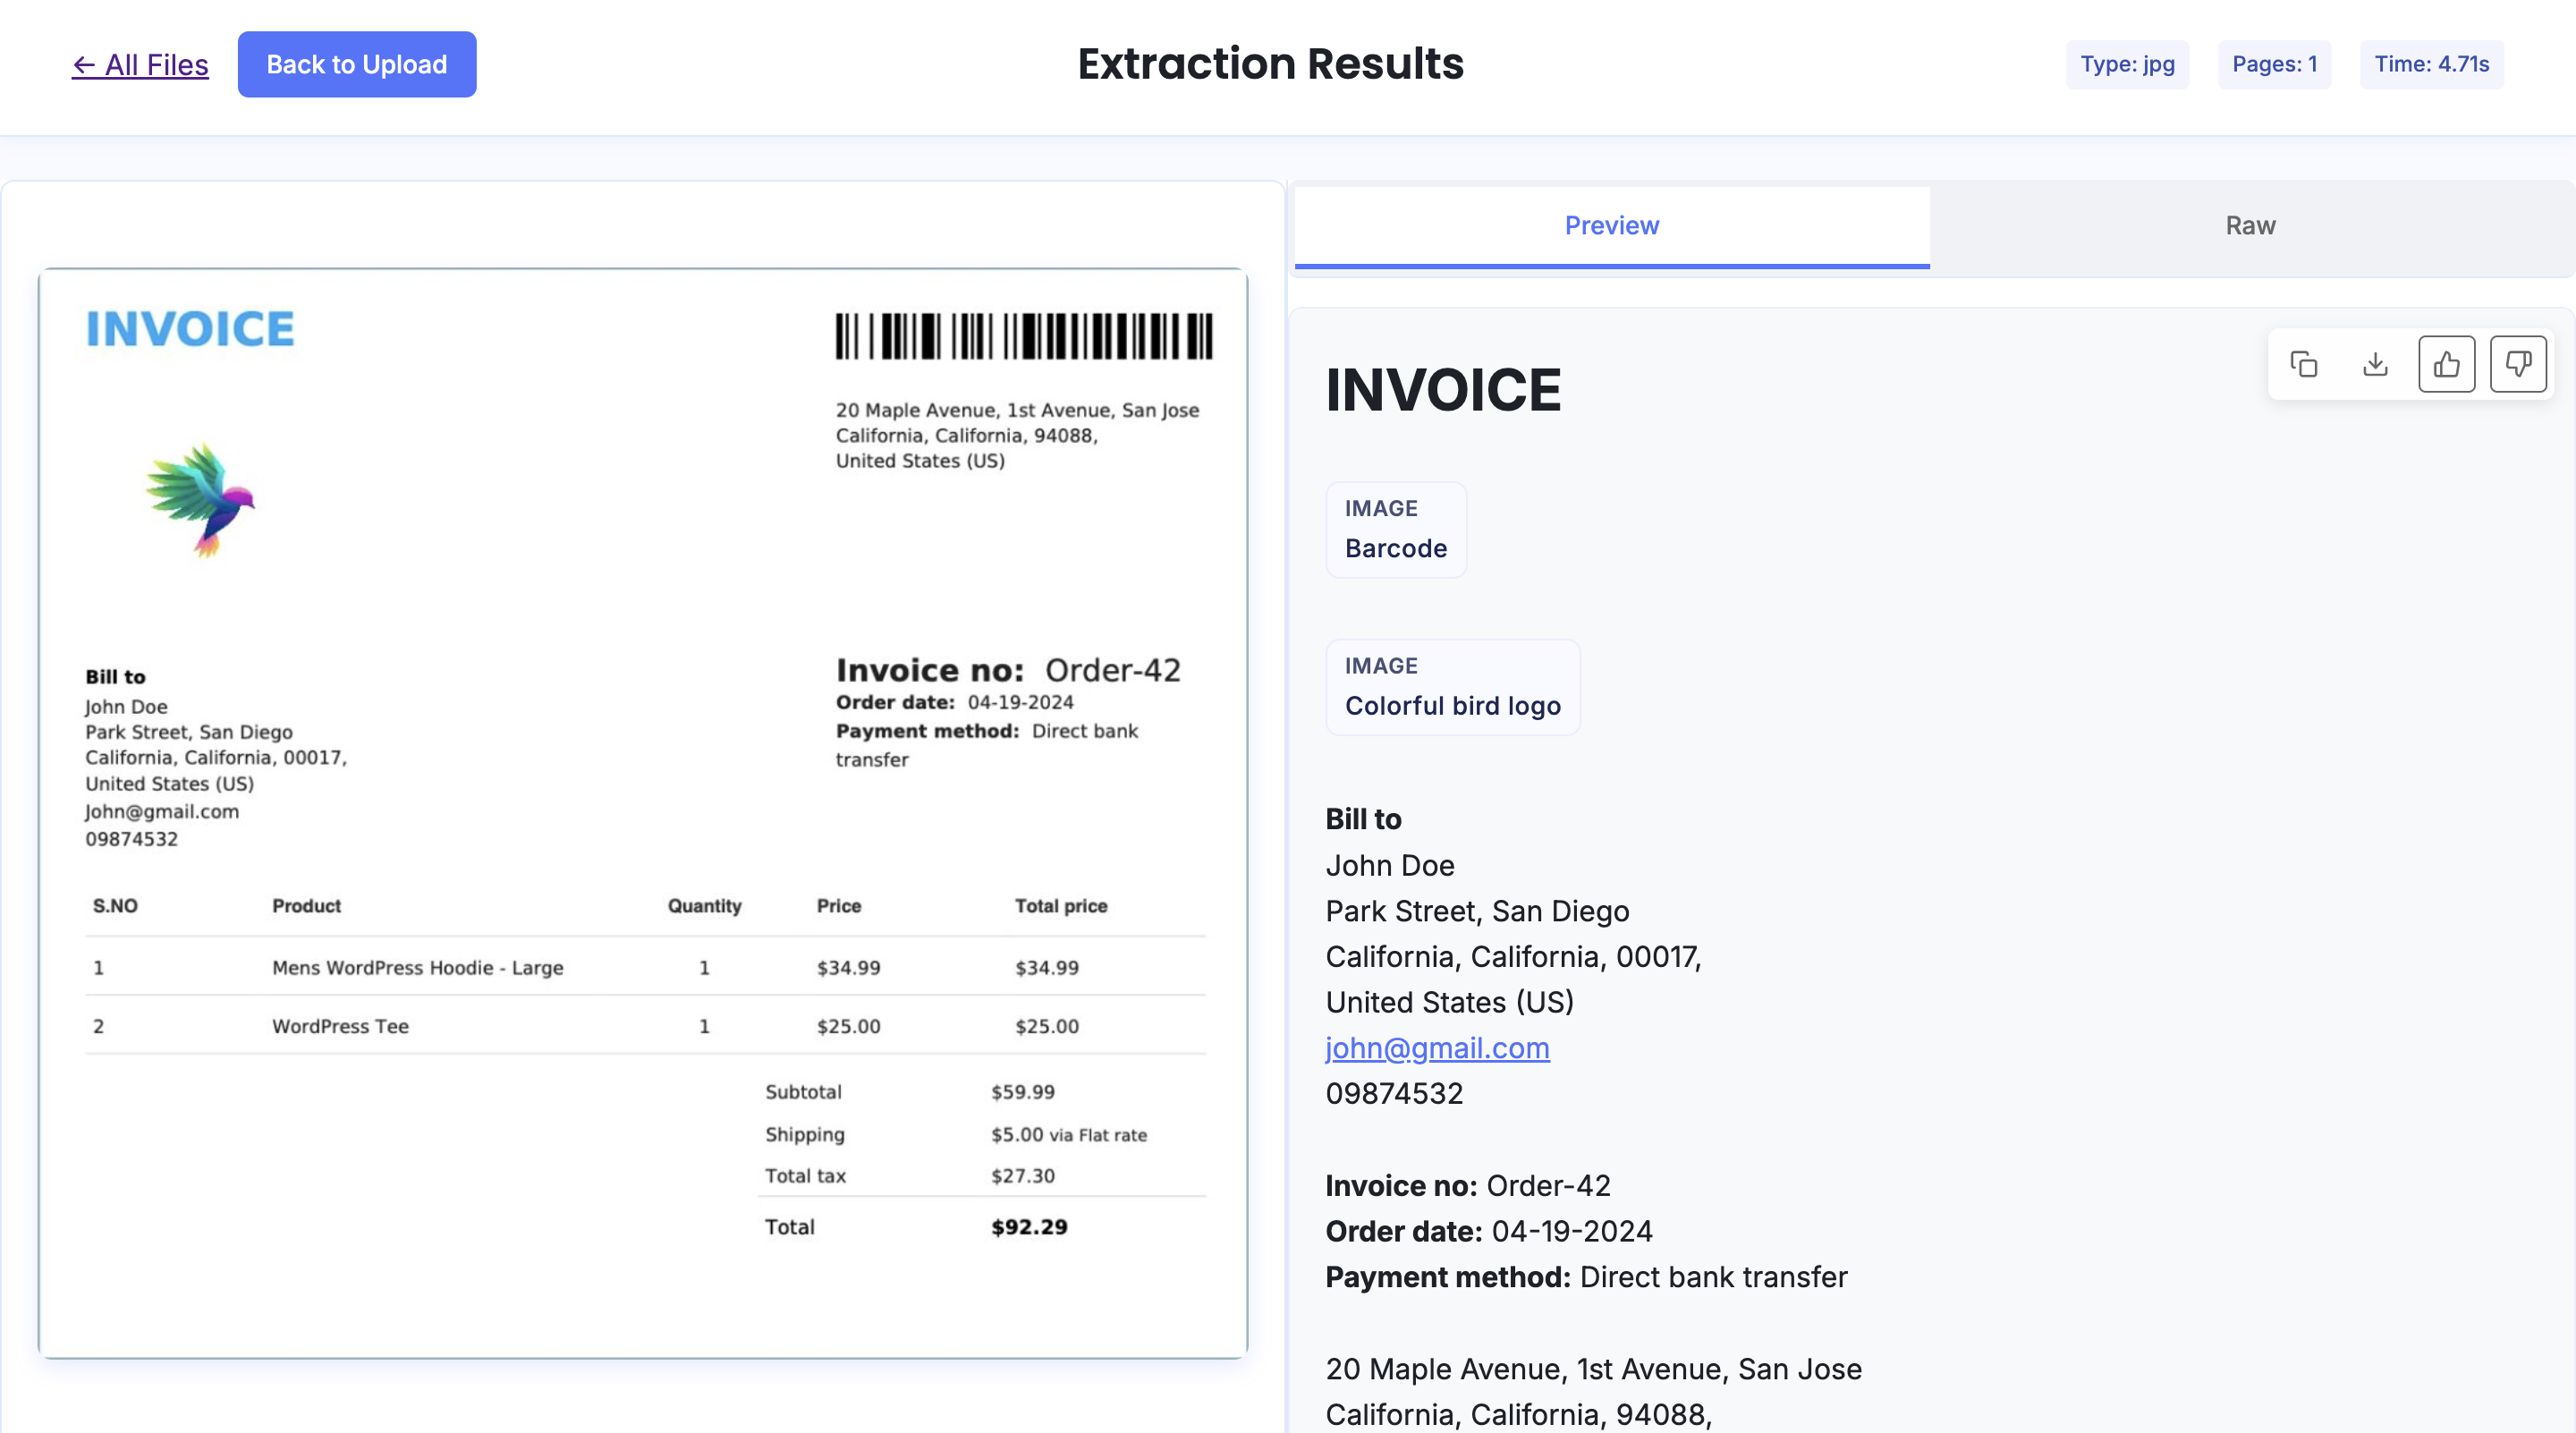This screenshot has height=1433, width=2576.
Task: Click the barcode on the invoice image
Action: click(1023, 336)
